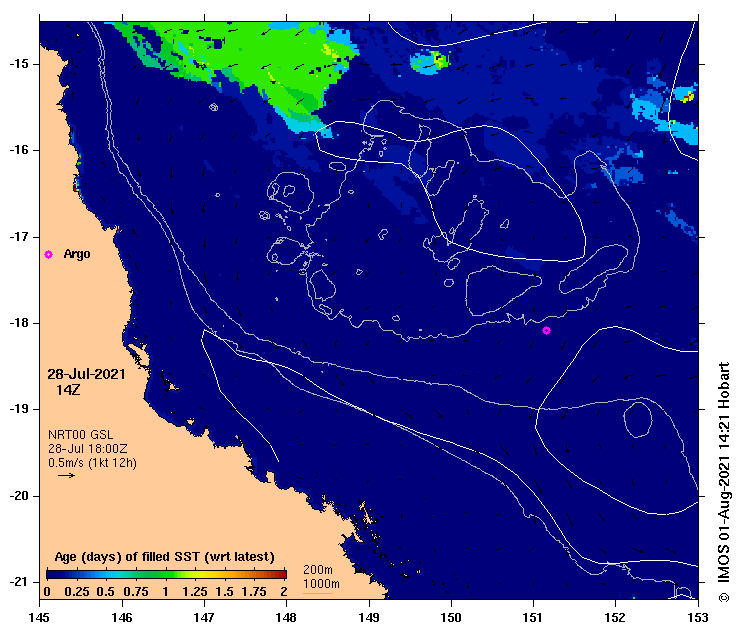741x634 pixels.
Task: Click the magenta Argo float marker near 151E
Action: [x=546, y=330]
